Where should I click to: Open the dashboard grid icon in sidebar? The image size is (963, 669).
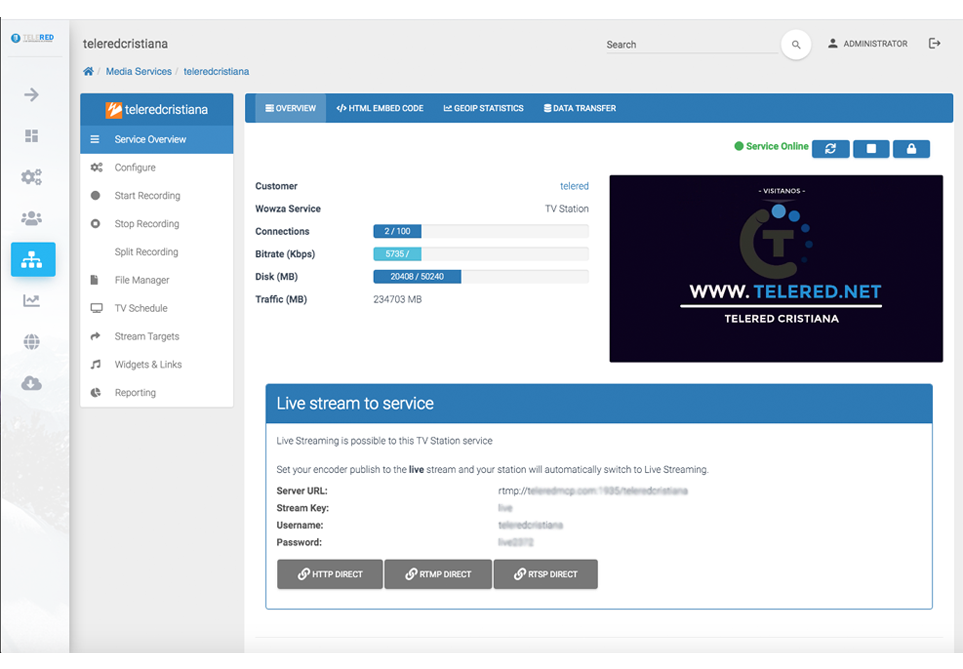(x=31, y=136)
